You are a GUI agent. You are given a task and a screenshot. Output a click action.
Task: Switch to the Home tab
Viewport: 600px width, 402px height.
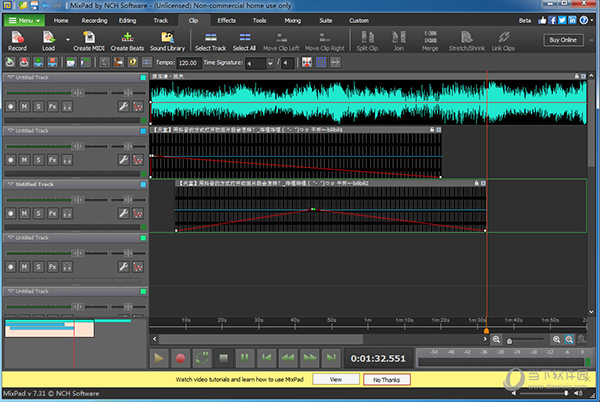click(x=61, y=20)
